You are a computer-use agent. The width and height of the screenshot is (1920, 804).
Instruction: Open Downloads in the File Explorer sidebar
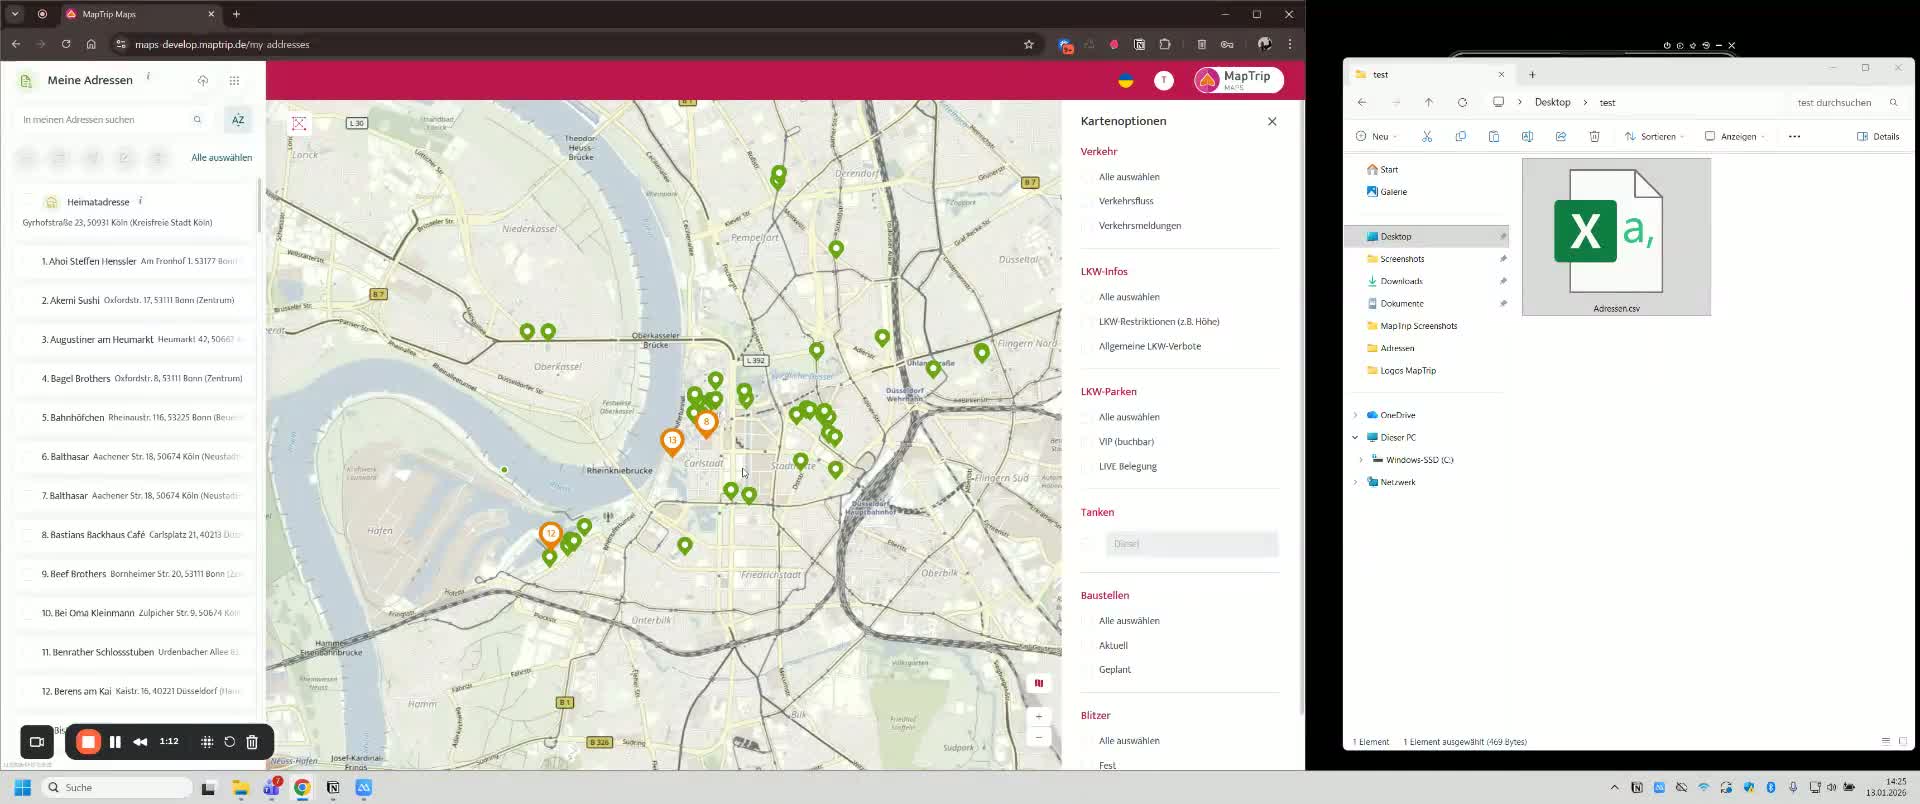pyautogui.click(x=1401, y=281)
